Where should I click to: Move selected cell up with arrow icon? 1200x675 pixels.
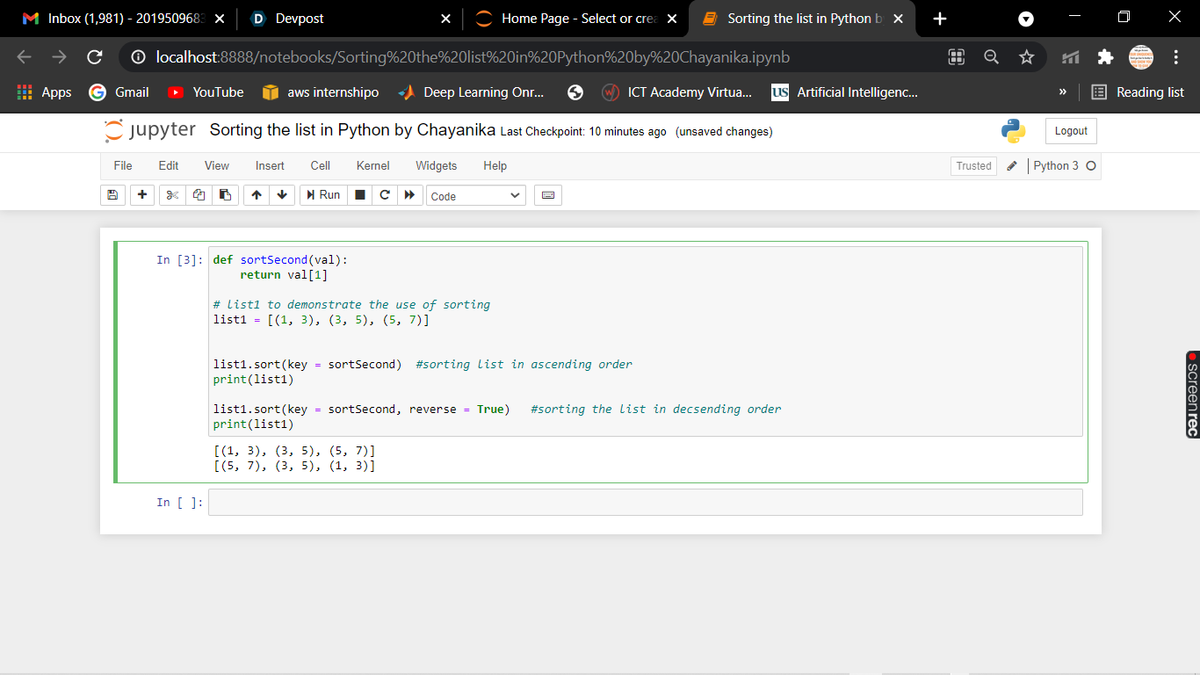(x=258, y=196)
